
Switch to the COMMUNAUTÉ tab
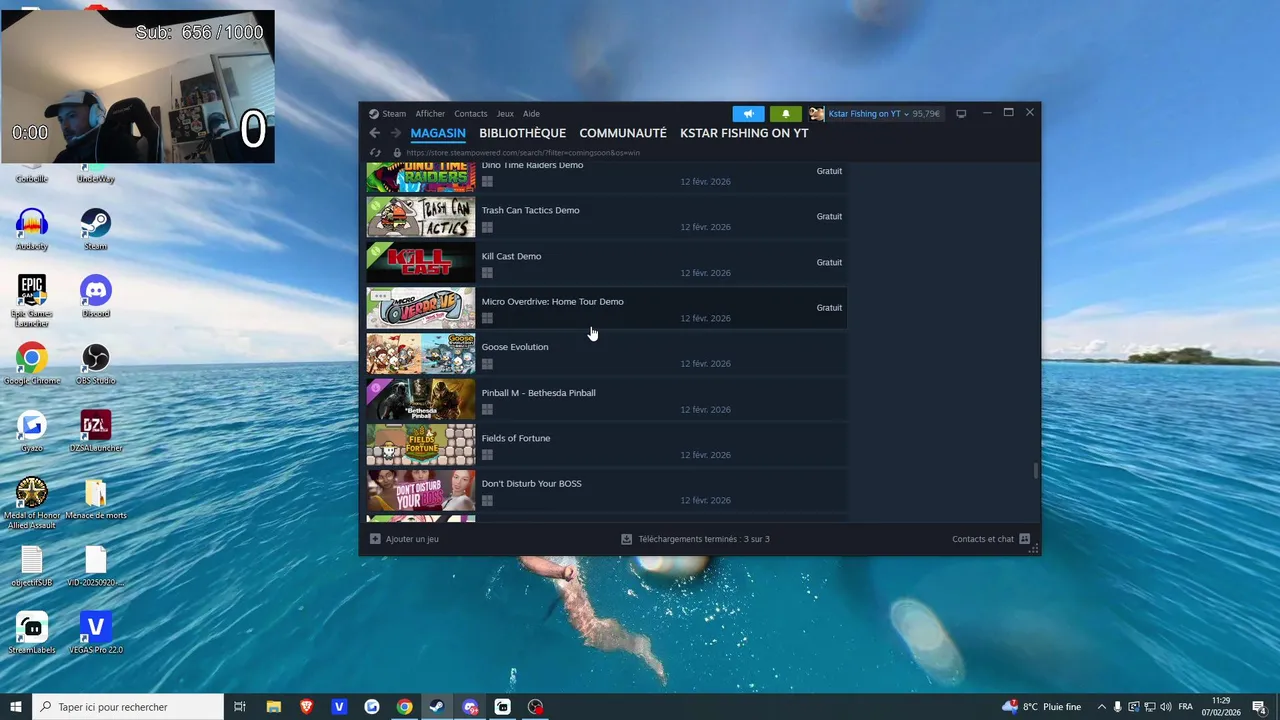pyautogui.click(x=623, y=133)
